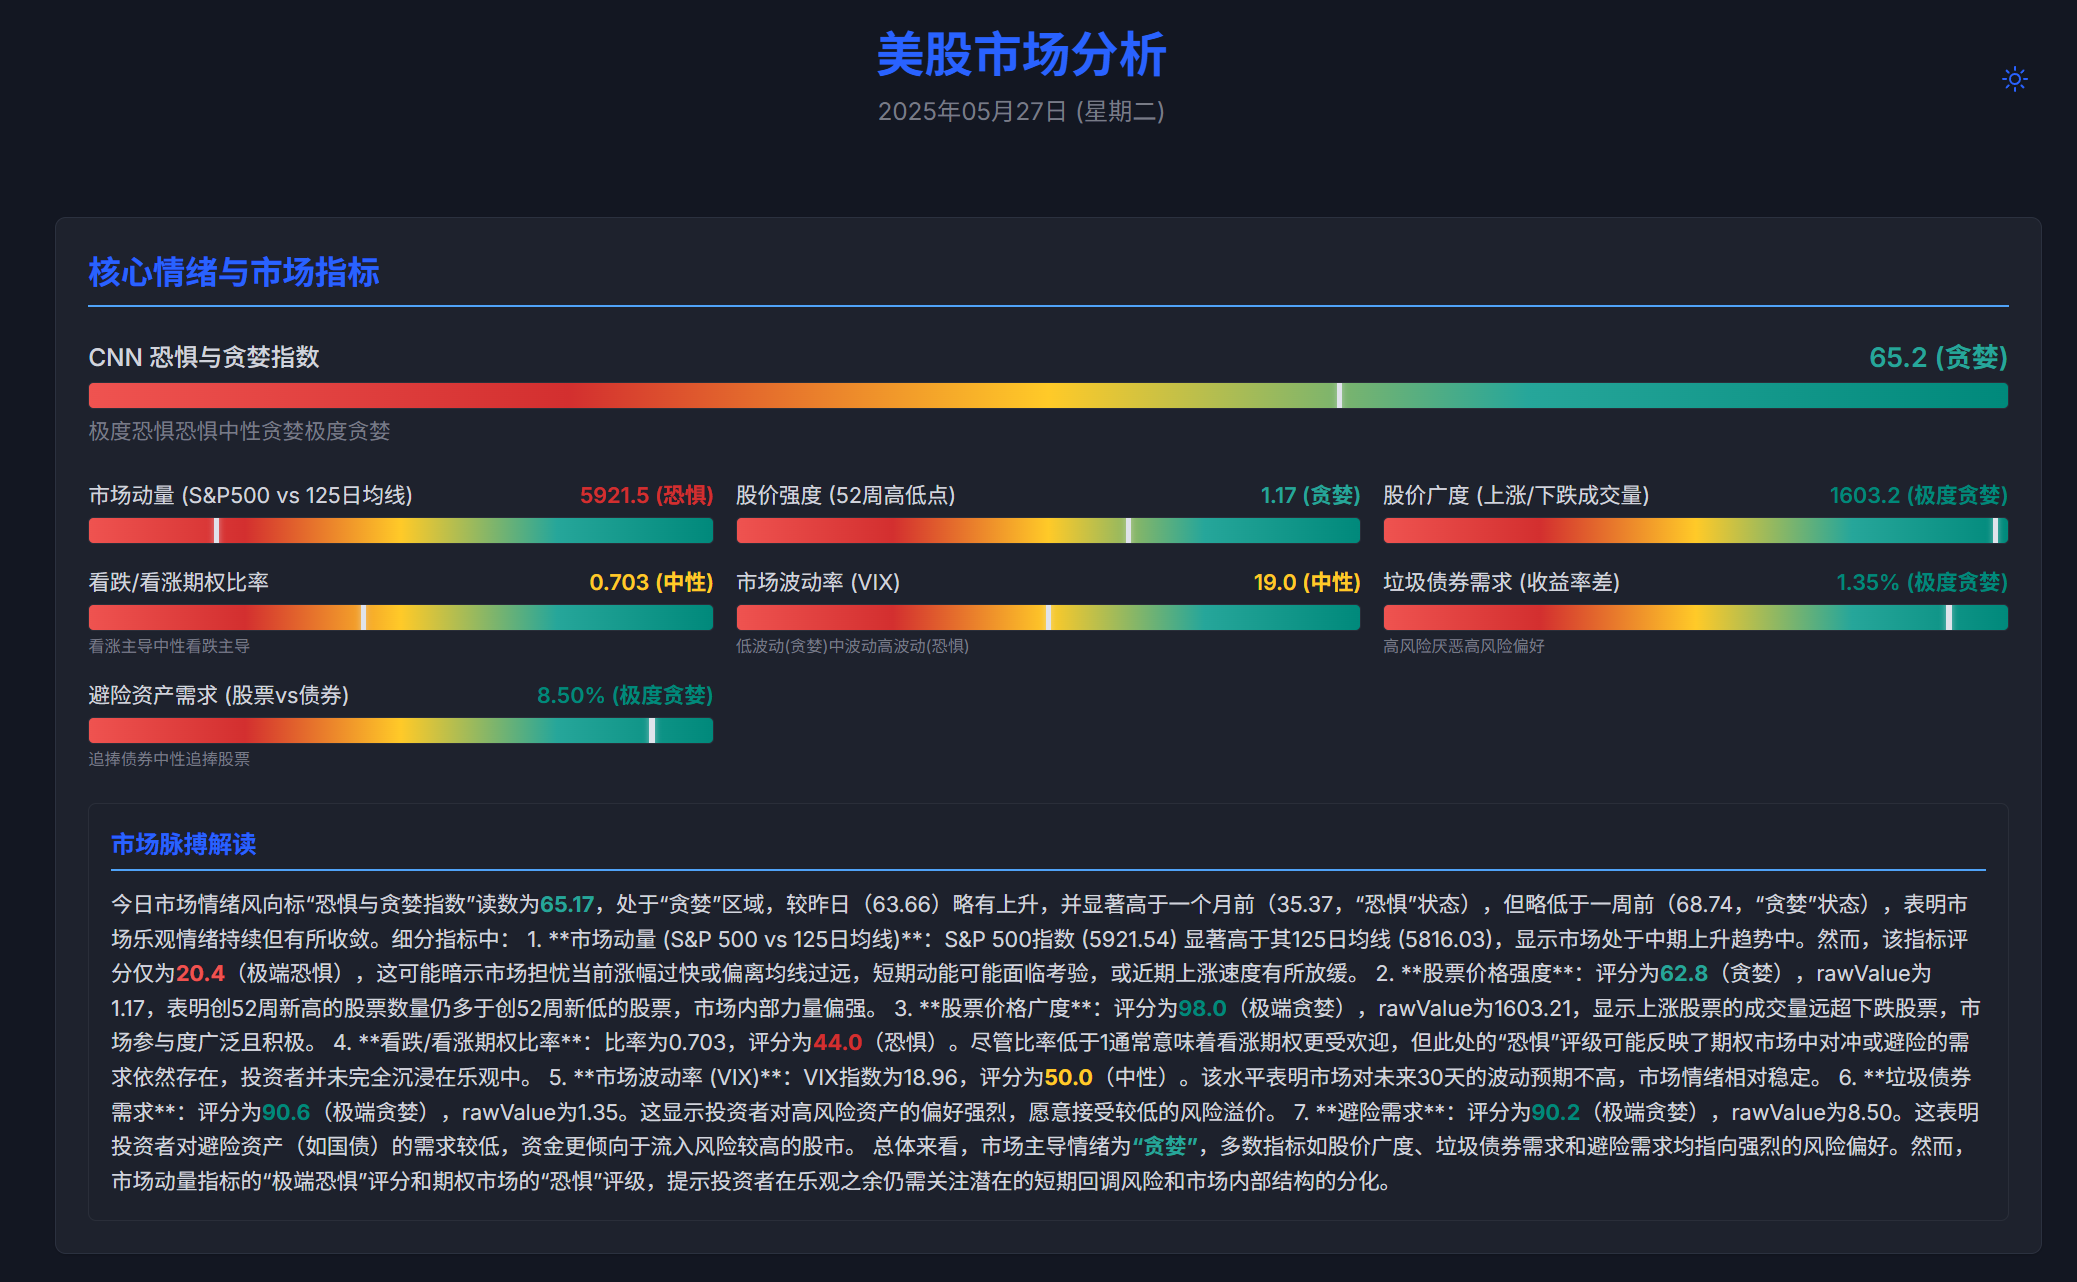Click the label 看跌/看涨期权比率
The height and width of the screenshot is (1282, 2077).
[179, 582]
